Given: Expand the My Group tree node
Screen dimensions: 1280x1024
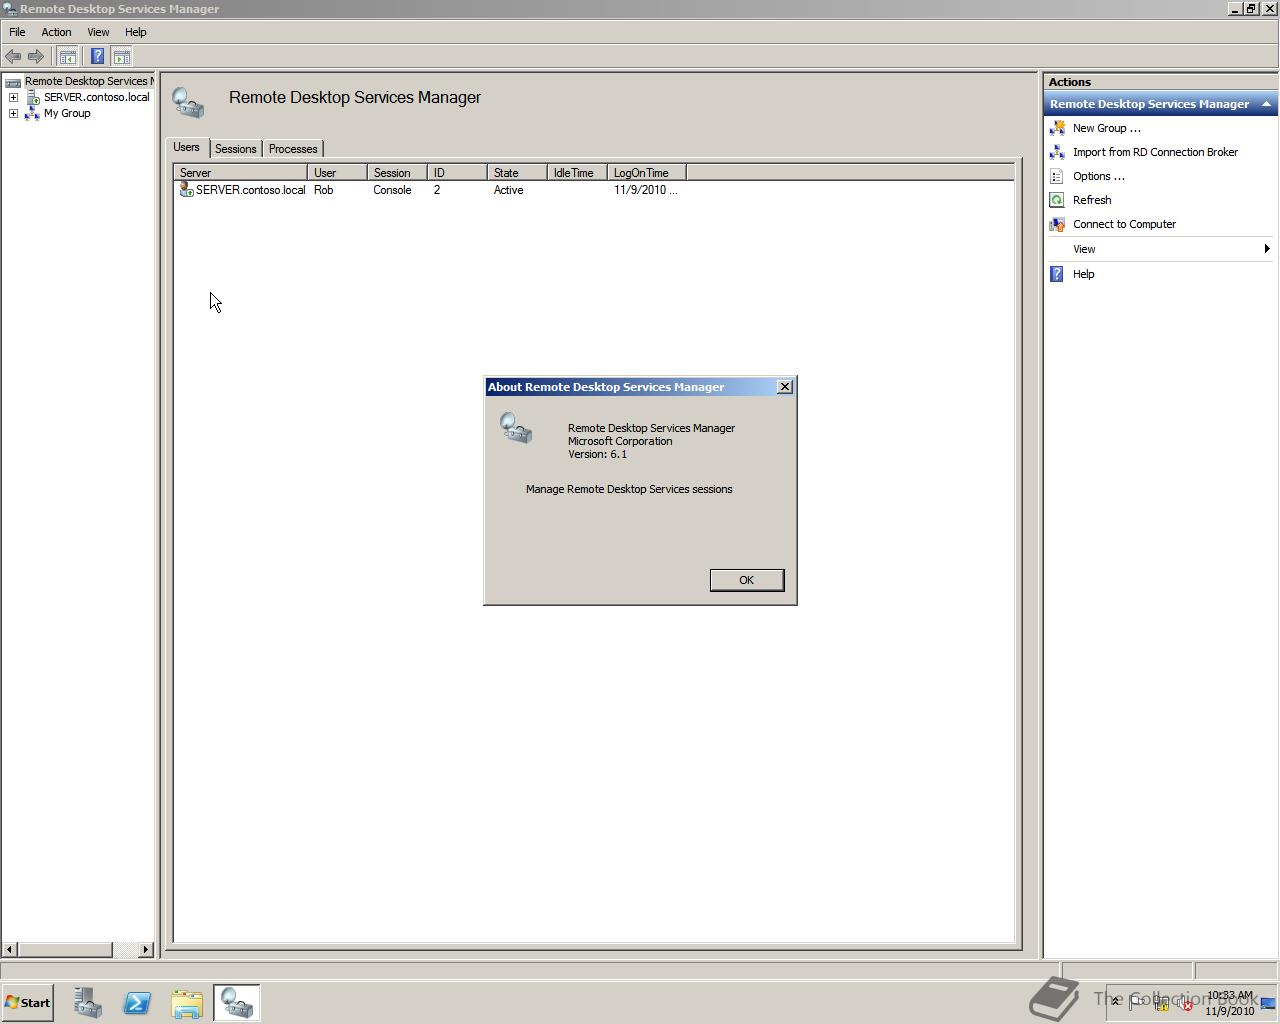Looking at the screenshot, I should 13,113.
